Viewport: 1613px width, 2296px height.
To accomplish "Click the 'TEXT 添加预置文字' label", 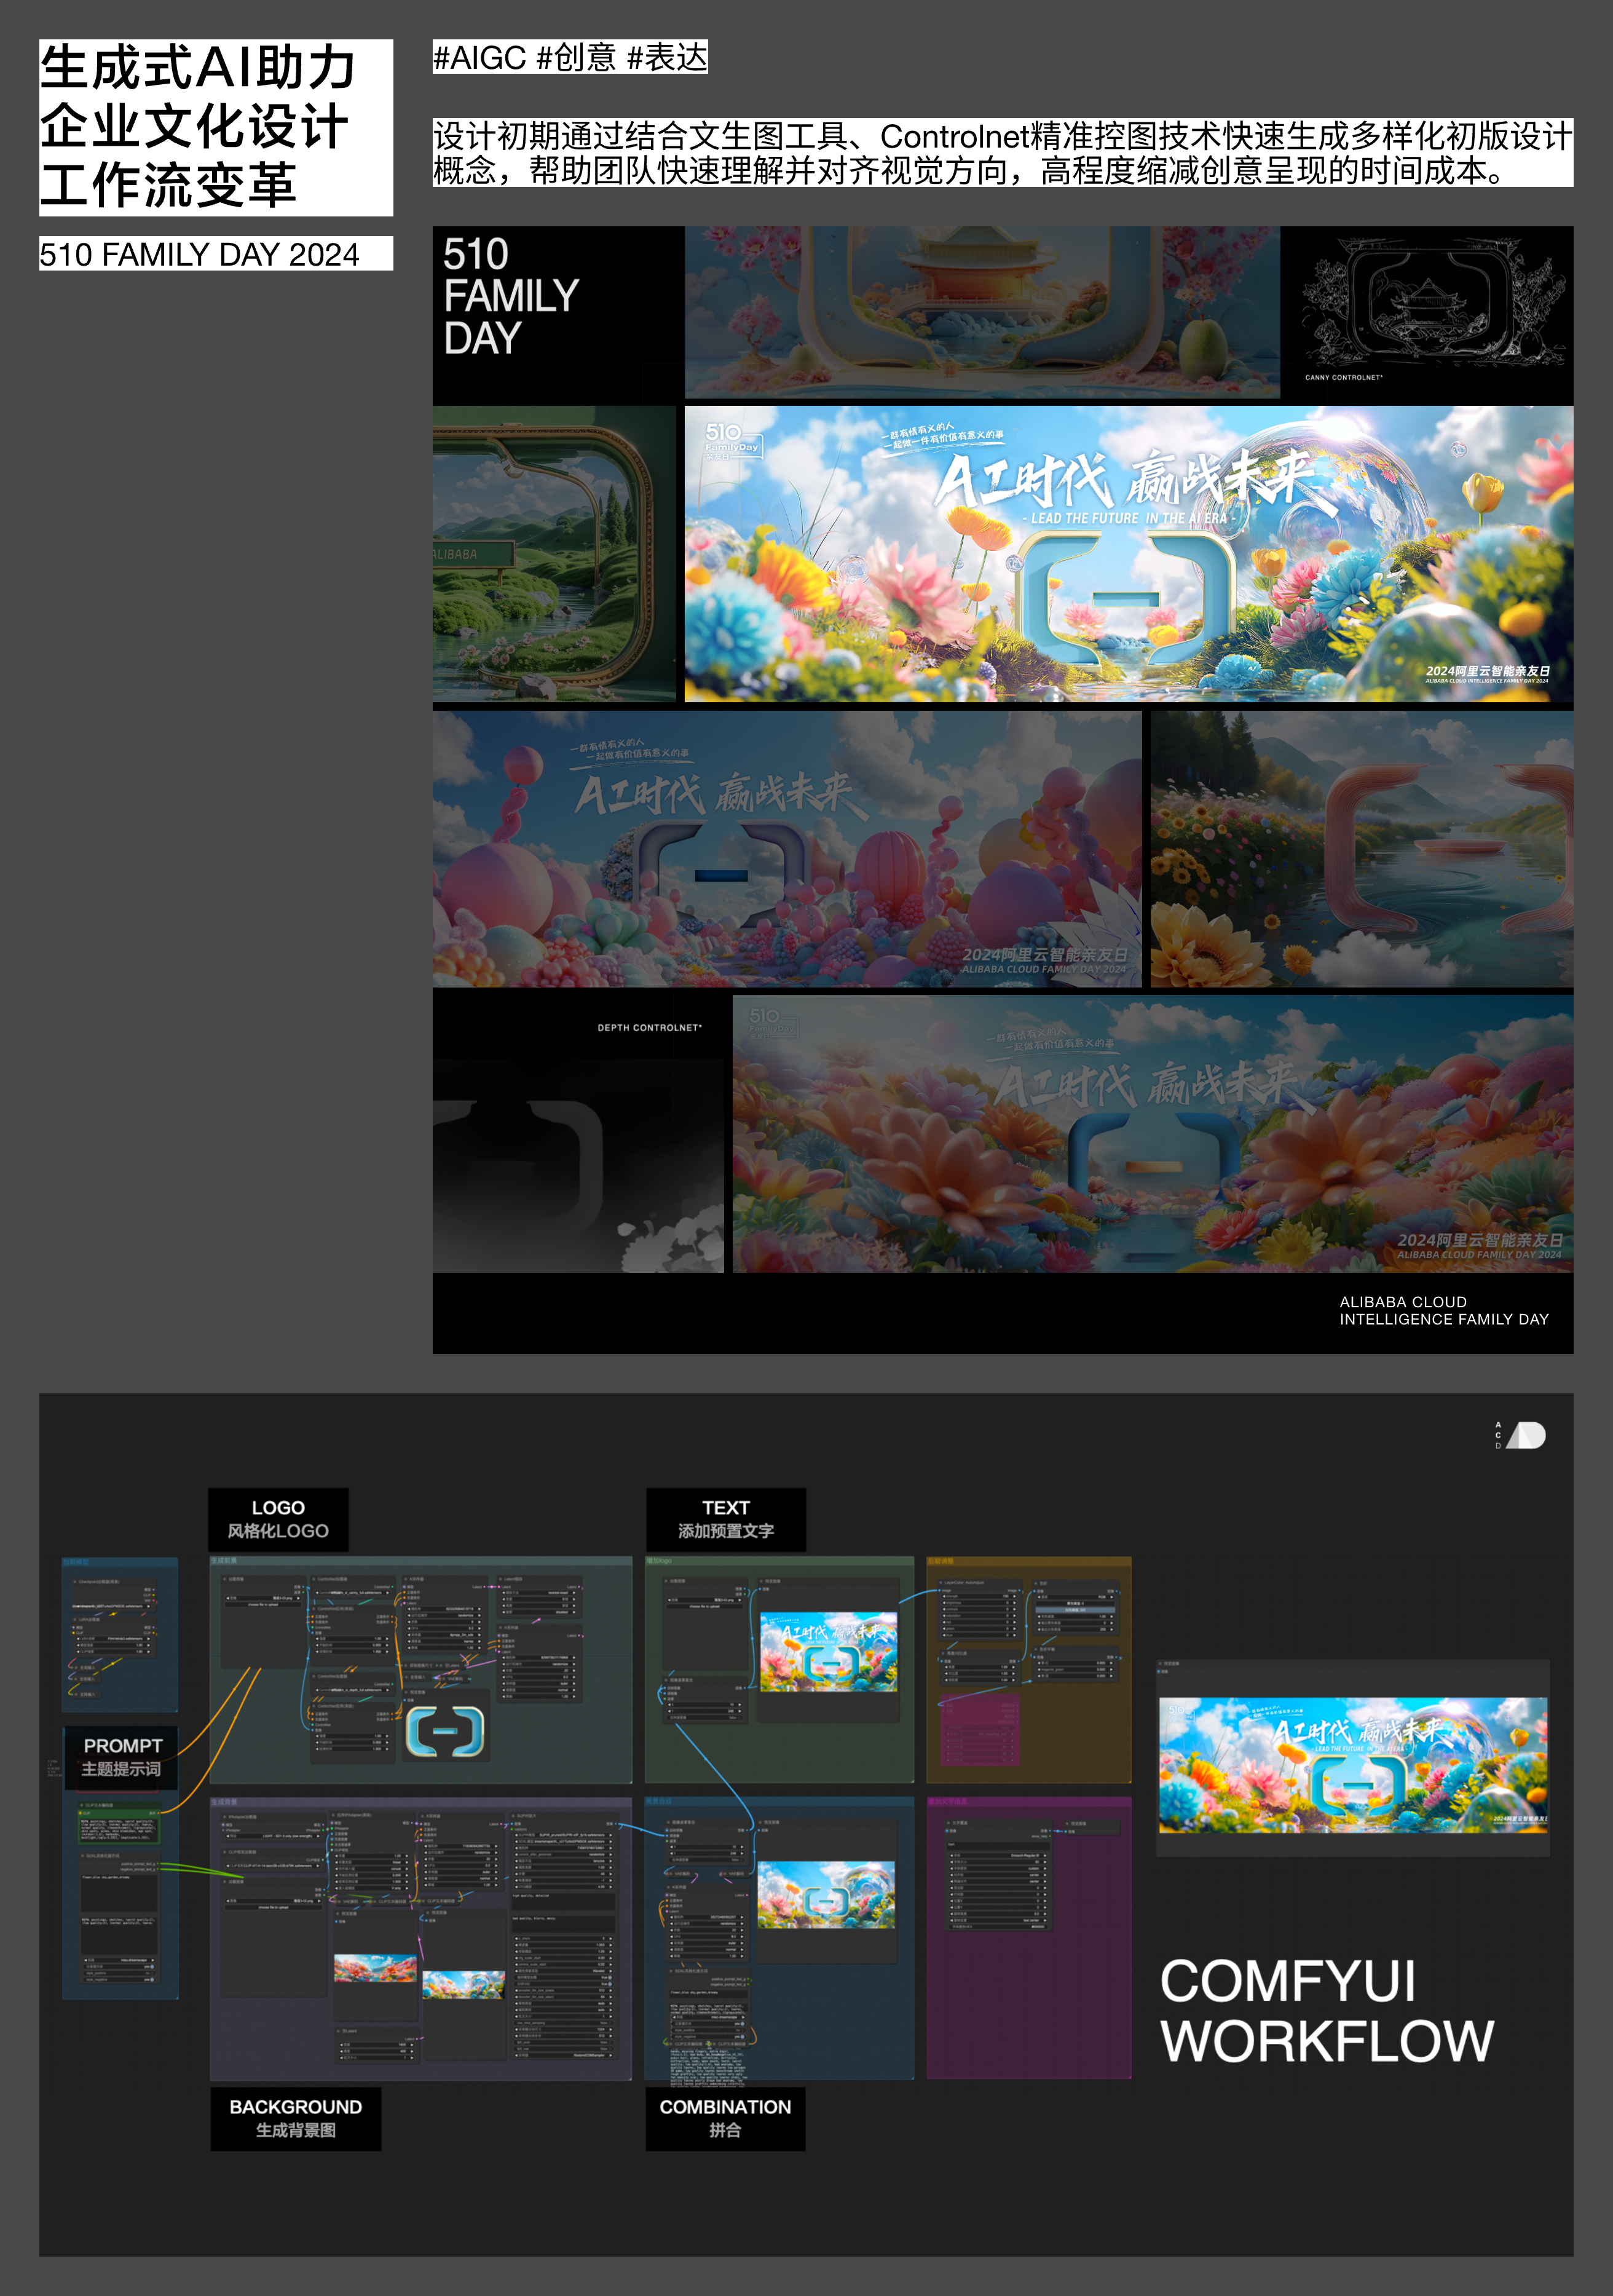I will click(x=726, y=1519).
